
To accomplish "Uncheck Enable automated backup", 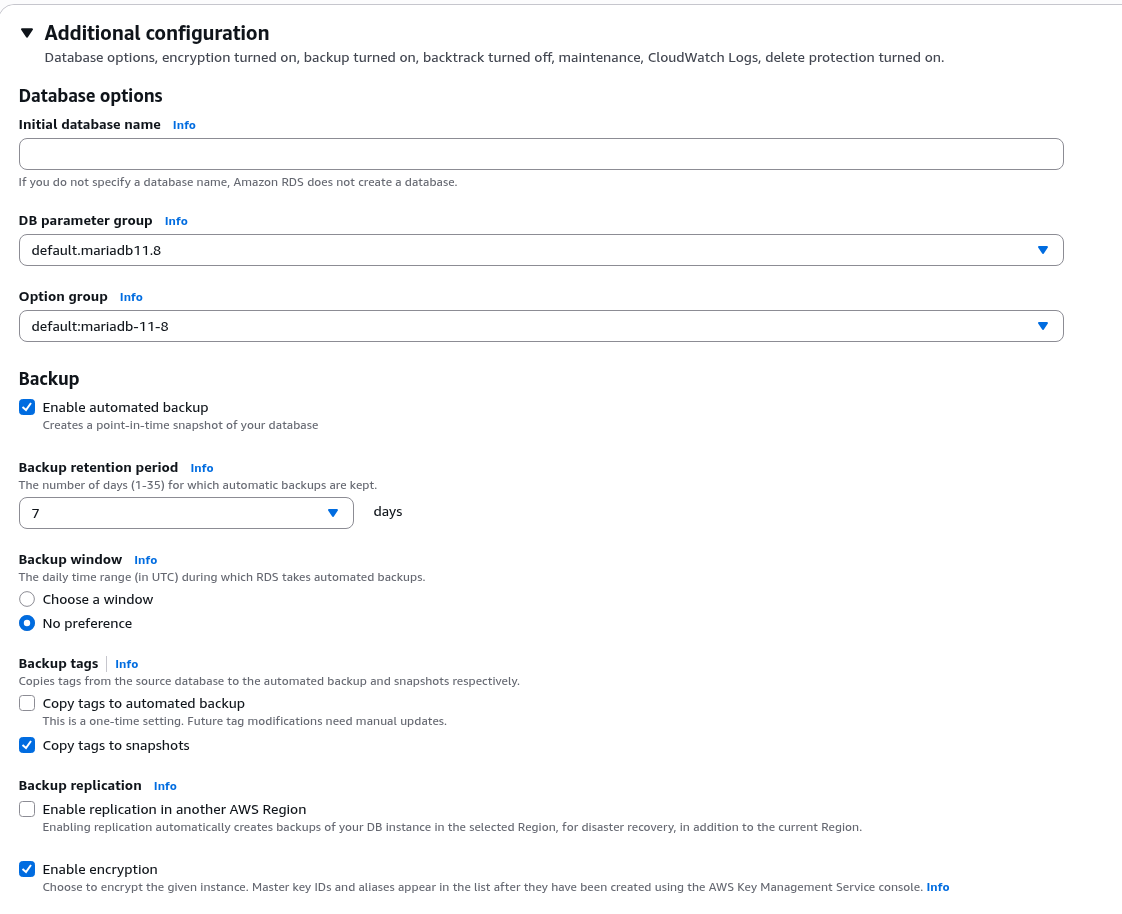I will (x=27, y=407).
